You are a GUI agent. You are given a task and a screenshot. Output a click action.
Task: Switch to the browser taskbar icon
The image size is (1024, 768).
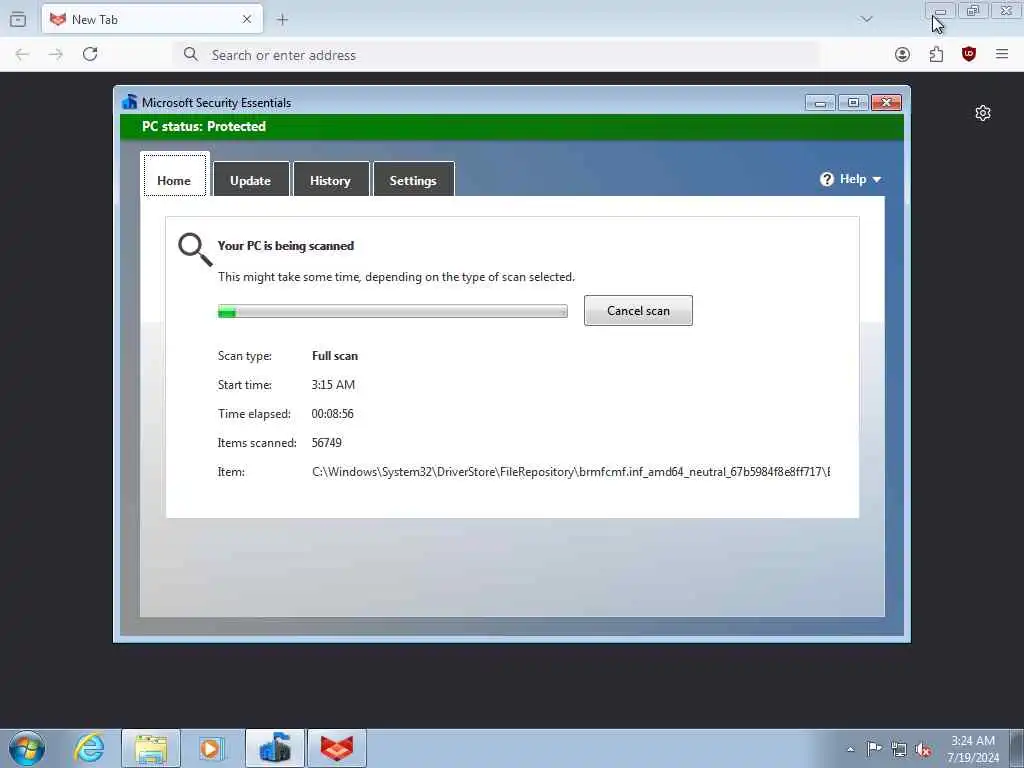coord(337,748)
